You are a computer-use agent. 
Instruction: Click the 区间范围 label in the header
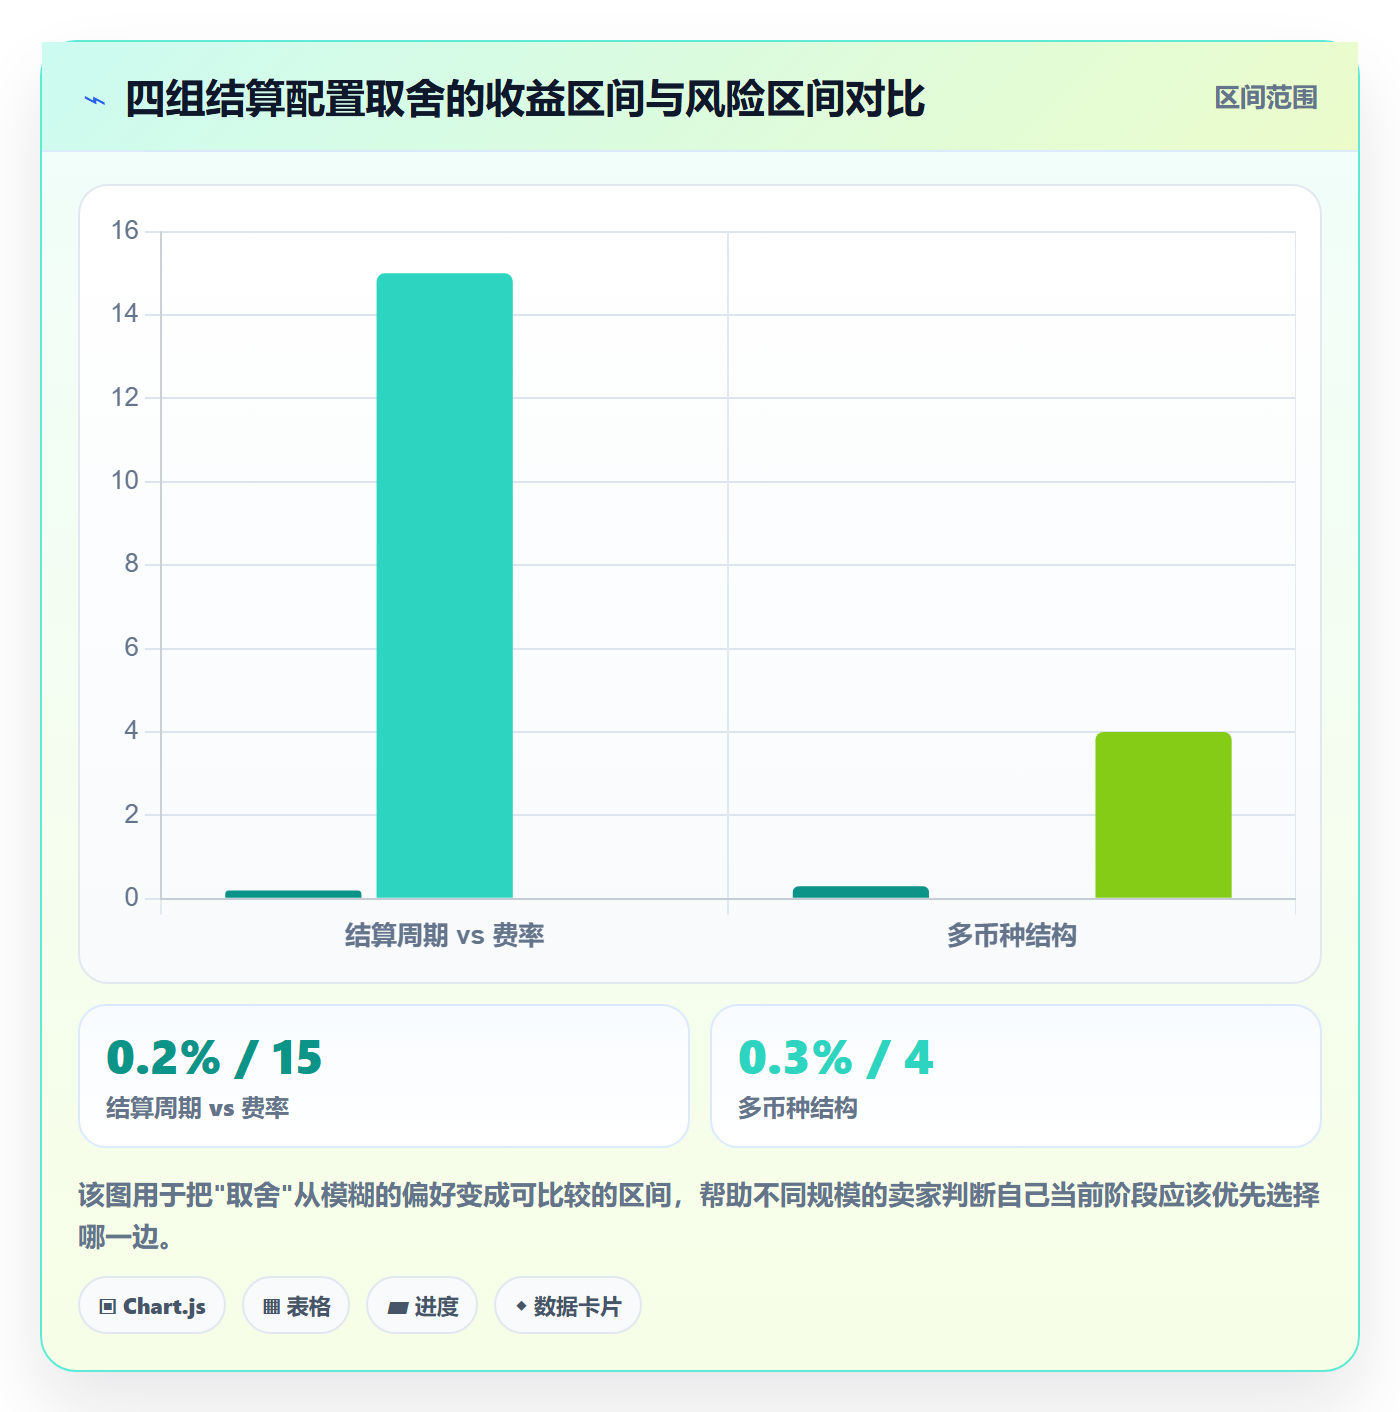click(x=1266, y=98)
